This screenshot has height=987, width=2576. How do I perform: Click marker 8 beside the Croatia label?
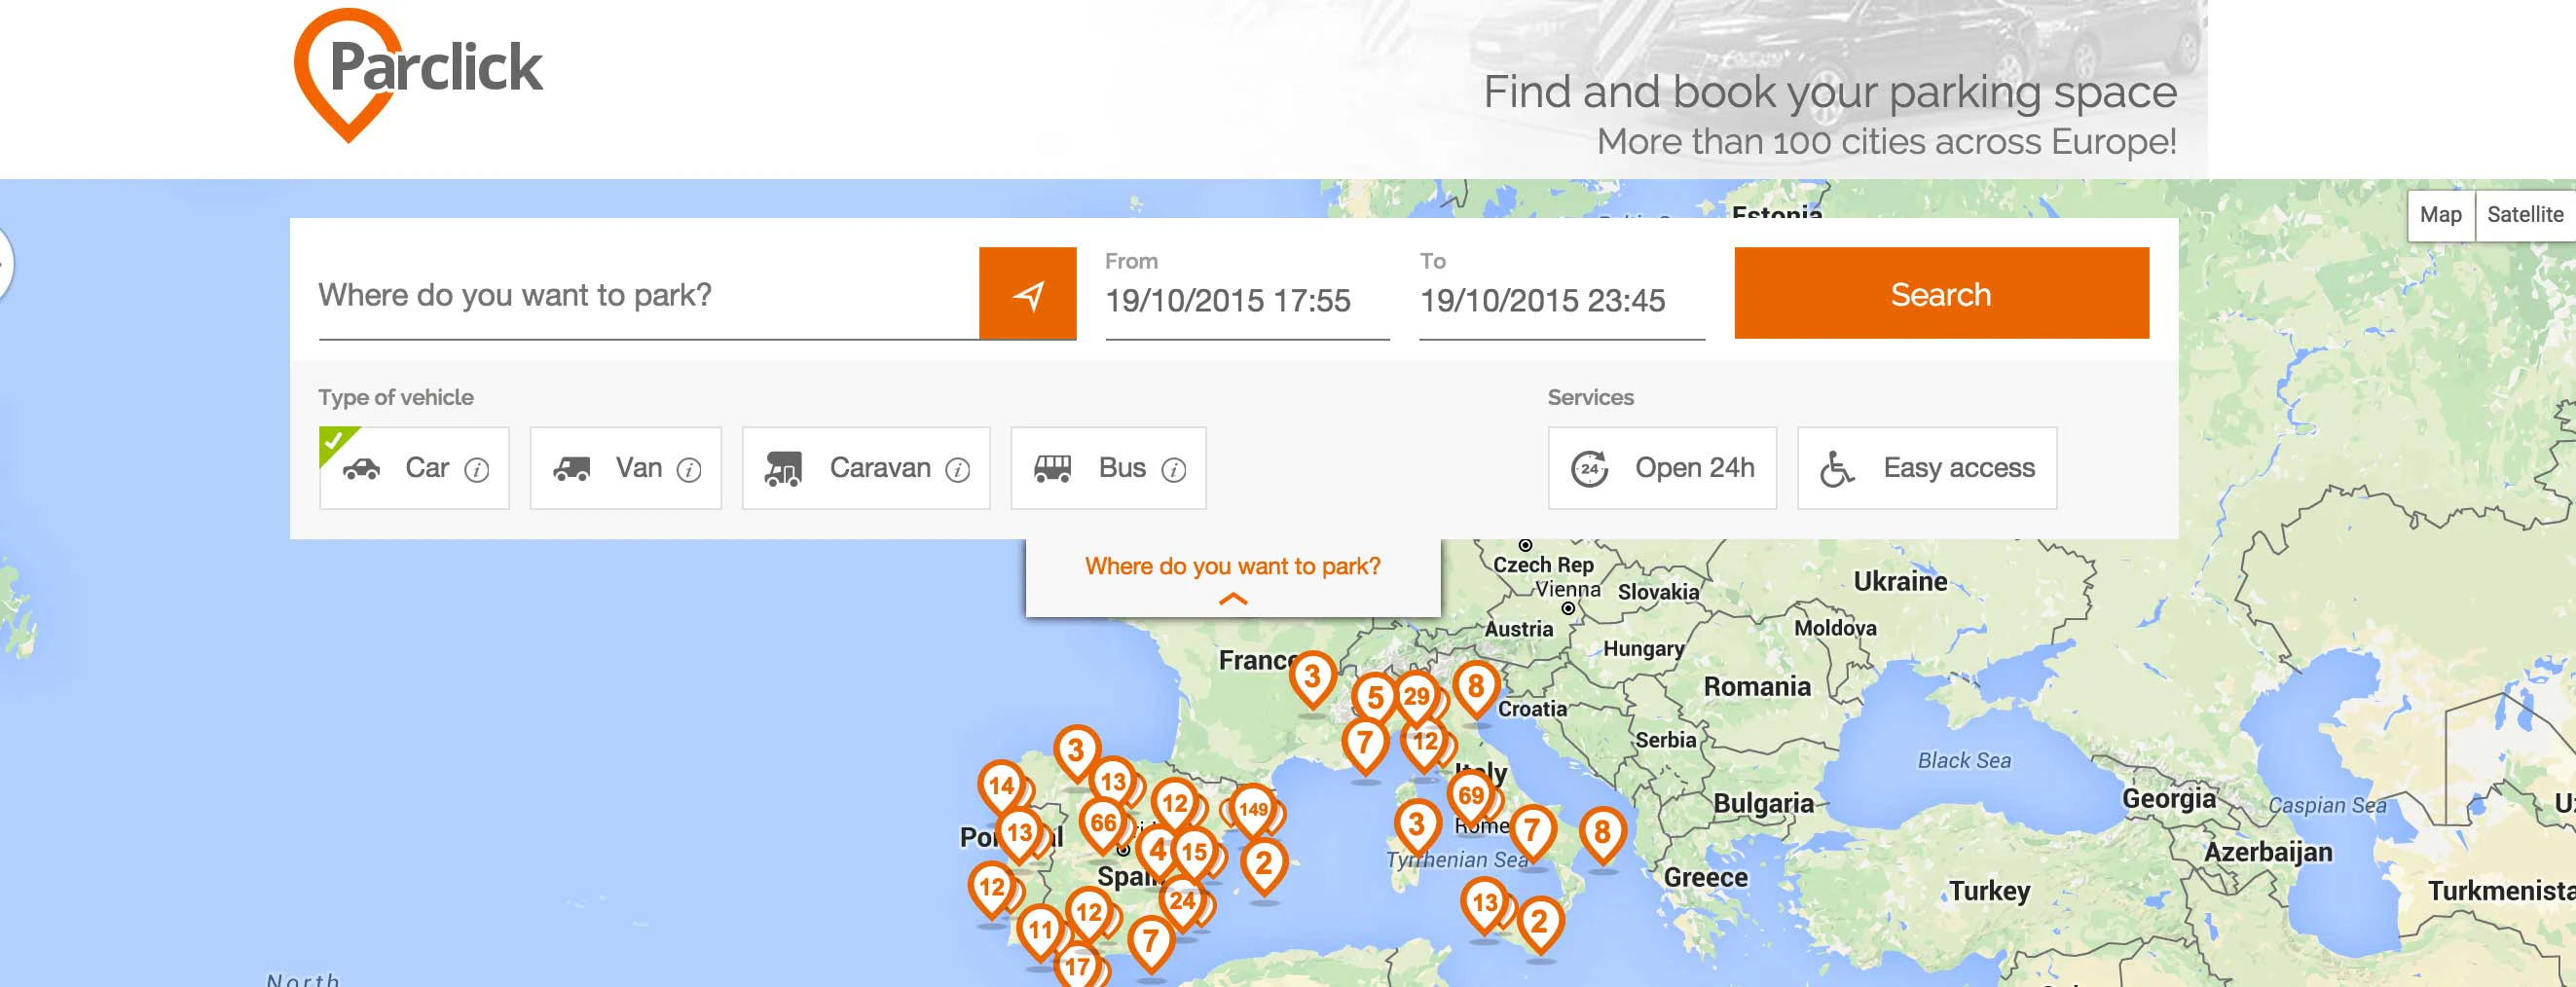pyautogui.click(x=1476, y=687)
